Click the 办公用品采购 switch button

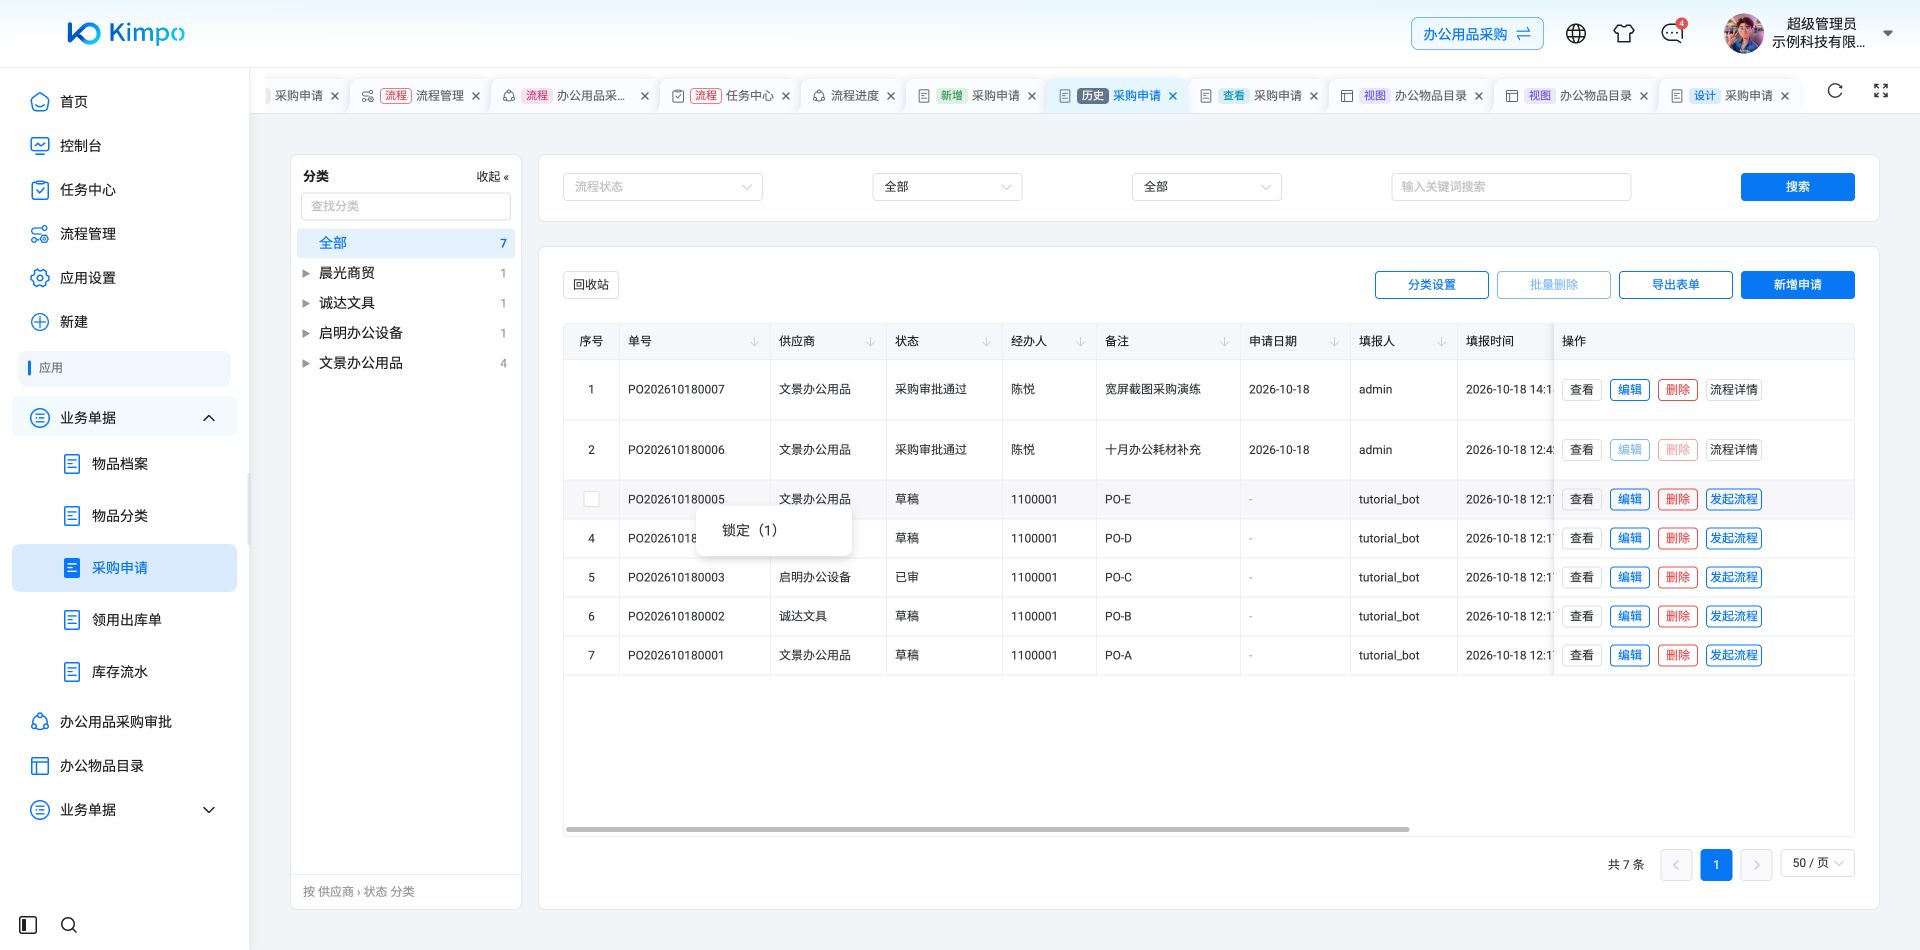(1477, 34)
